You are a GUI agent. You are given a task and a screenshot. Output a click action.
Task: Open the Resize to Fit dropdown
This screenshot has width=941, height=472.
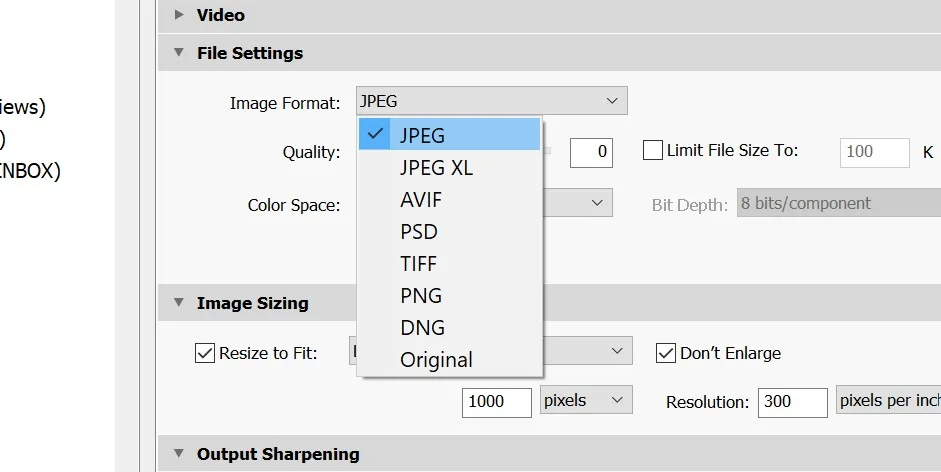point(588,351)
